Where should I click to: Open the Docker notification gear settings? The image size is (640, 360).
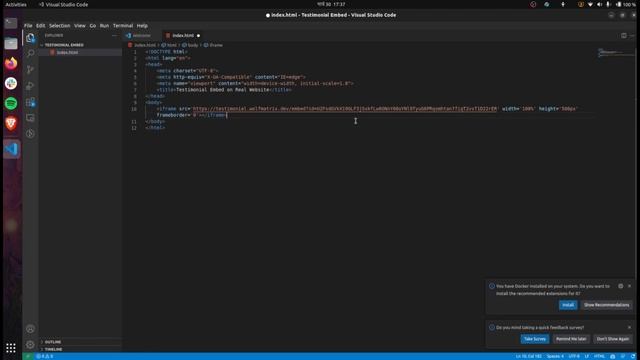click(x=620, y=286)
